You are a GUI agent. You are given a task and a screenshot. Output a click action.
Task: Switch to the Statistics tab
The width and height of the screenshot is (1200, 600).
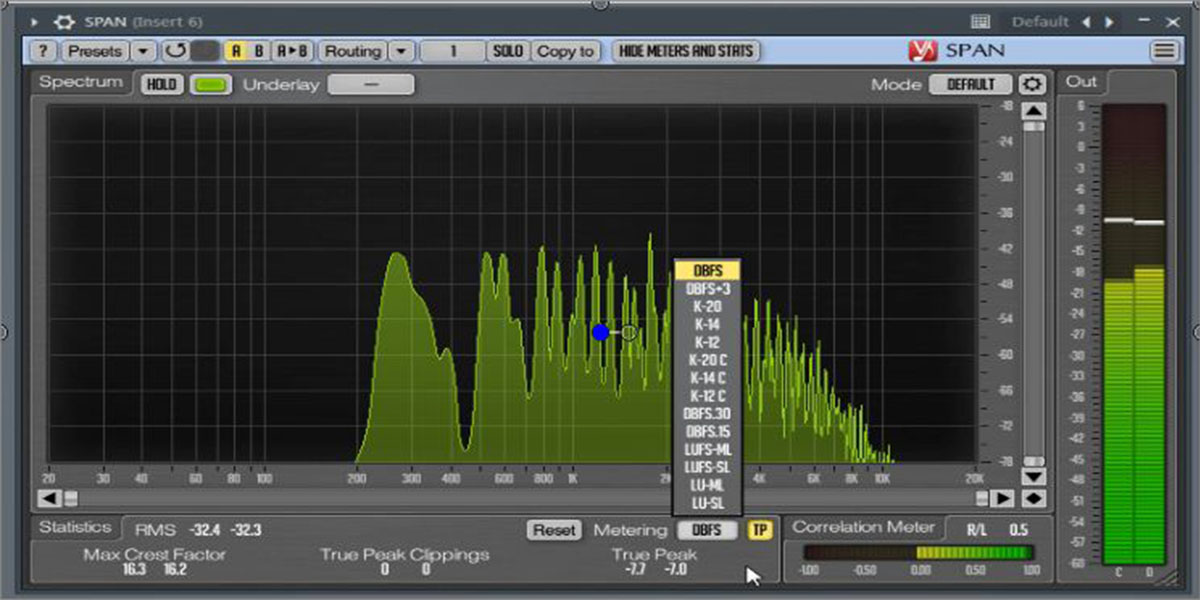click(76, 527)
